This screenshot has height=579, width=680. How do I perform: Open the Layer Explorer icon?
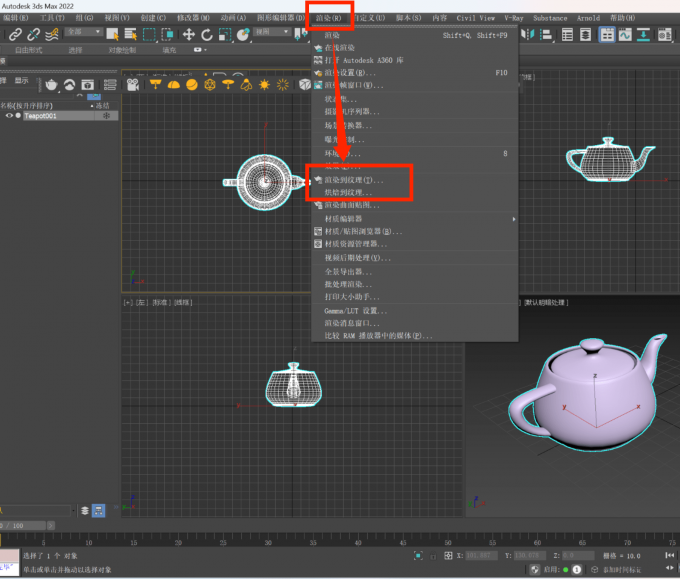(585, 34)
